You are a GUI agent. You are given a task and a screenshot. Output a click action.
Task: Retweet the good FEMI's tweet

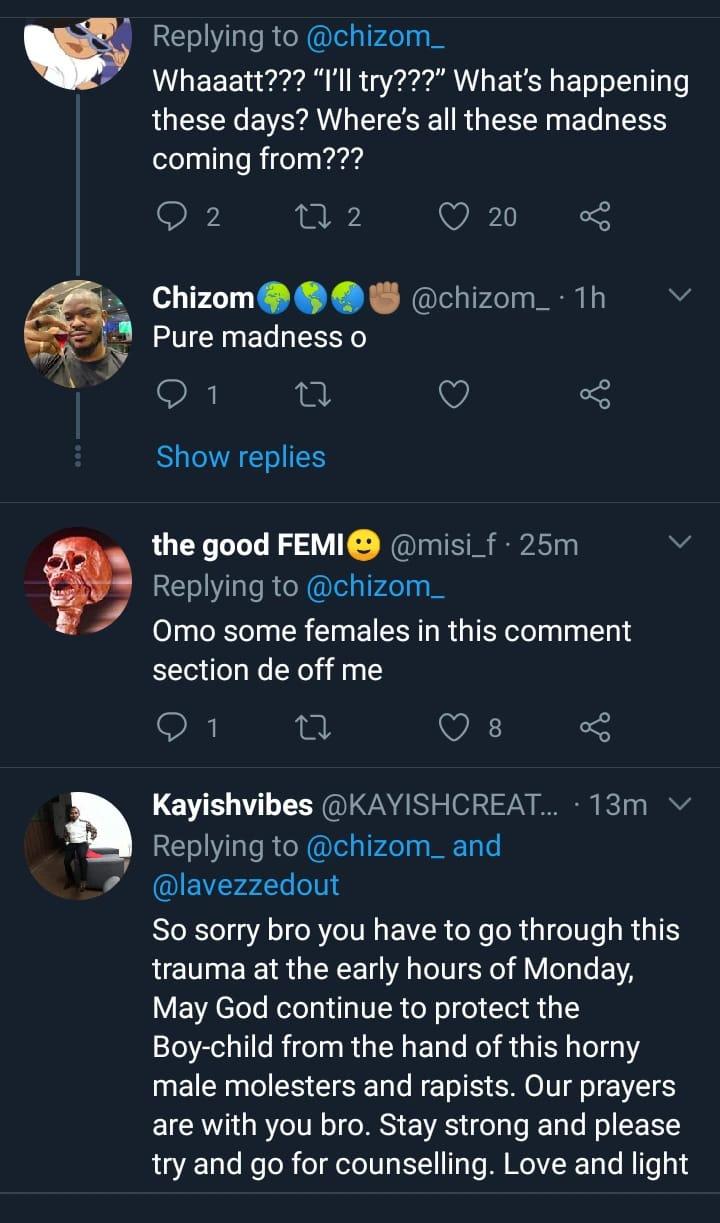pyautogui.click(x=309, y=729)
